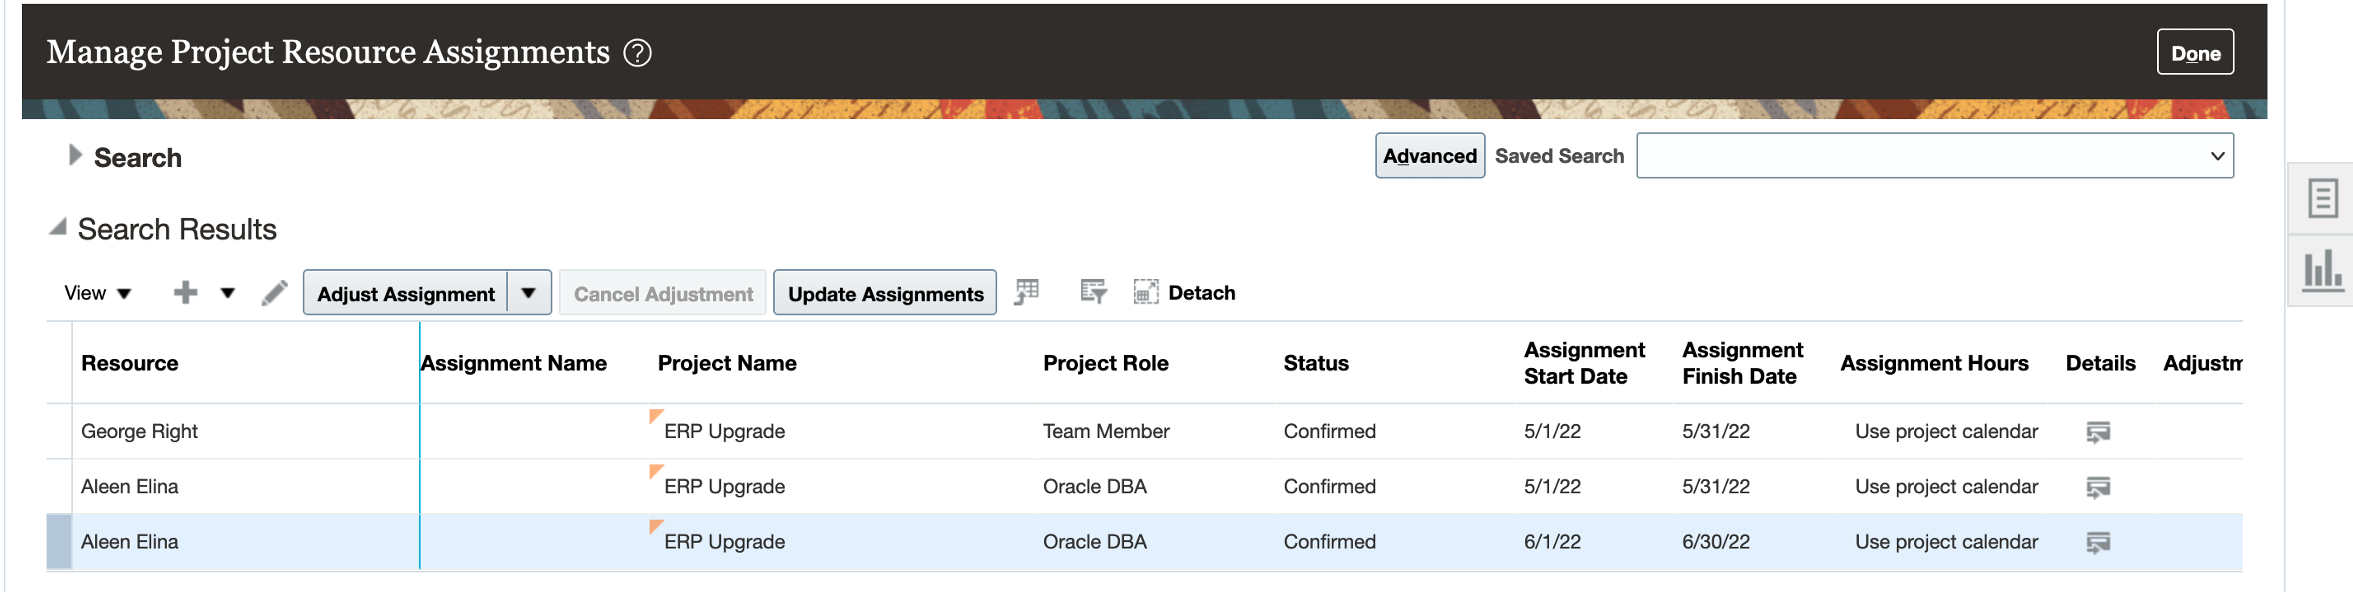Click the query by example filter icon
2353x592 pixels.
point(1093,292)
